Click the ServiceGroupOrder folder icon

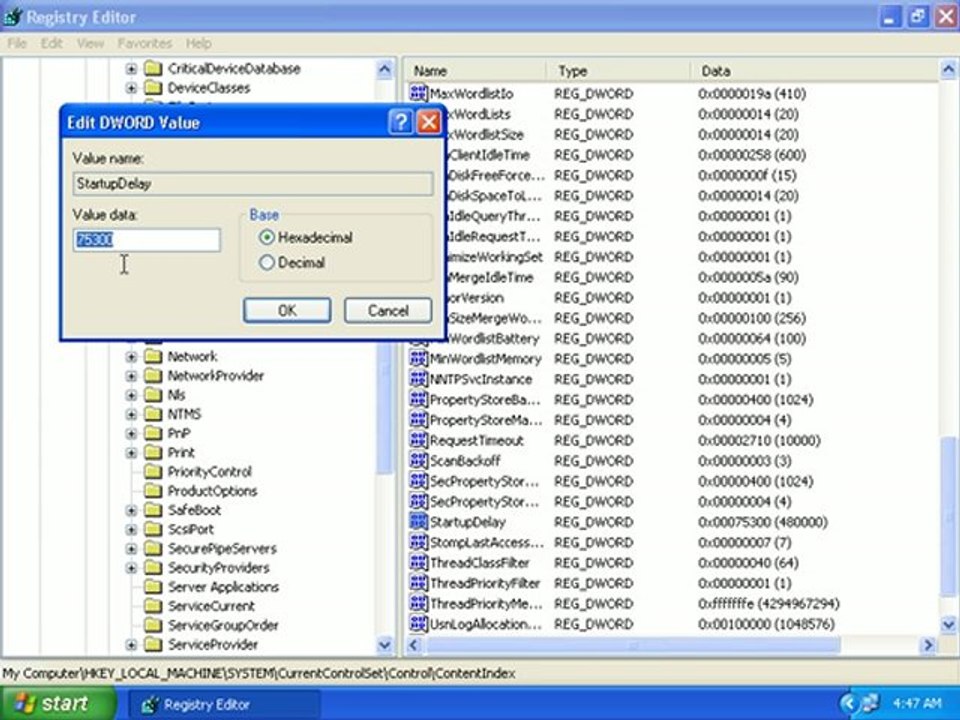coord(153,625)
